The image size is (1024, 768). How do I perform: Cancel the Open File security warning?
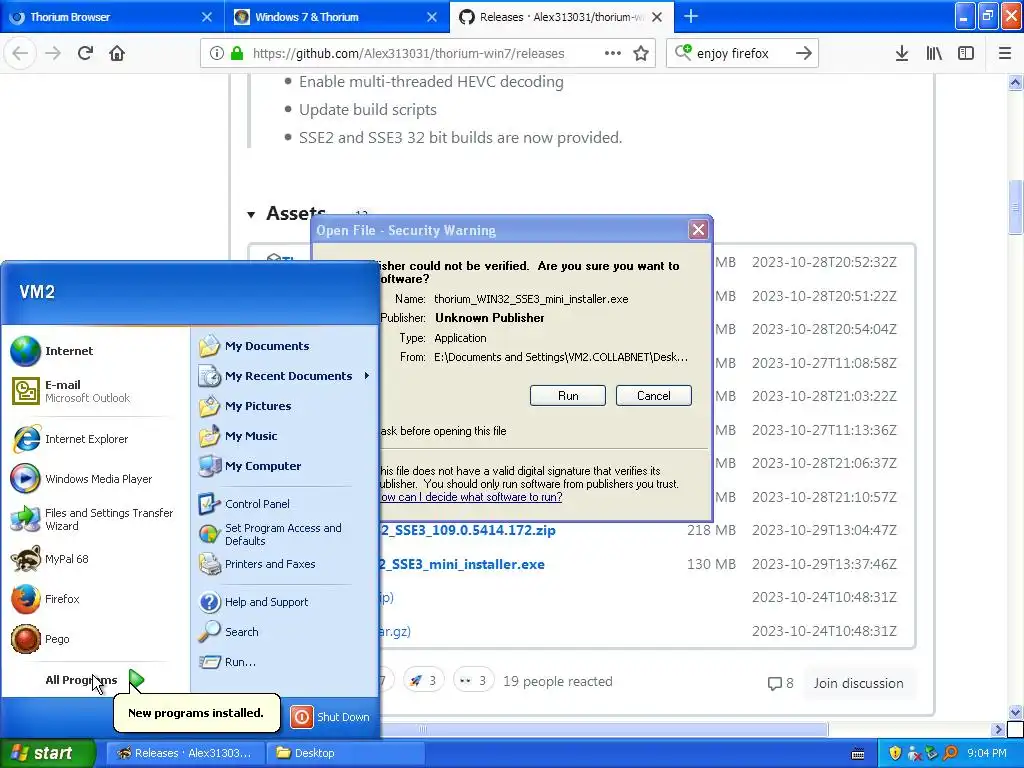653,396
